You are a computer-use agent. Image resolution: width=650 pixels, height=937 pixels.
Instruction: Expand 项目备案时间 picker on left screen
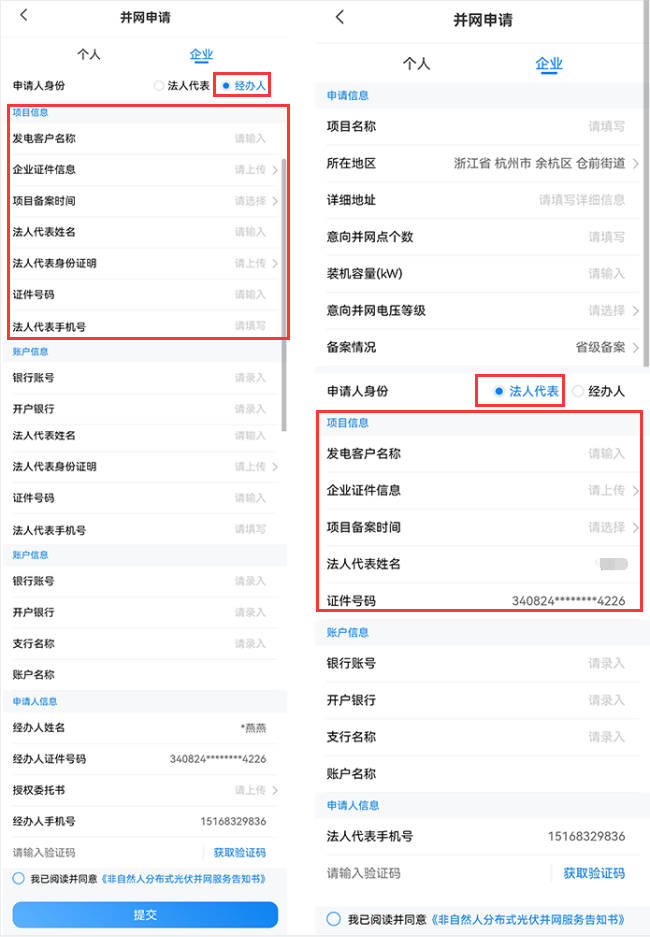pyautogui.click(x=275, y=201)
